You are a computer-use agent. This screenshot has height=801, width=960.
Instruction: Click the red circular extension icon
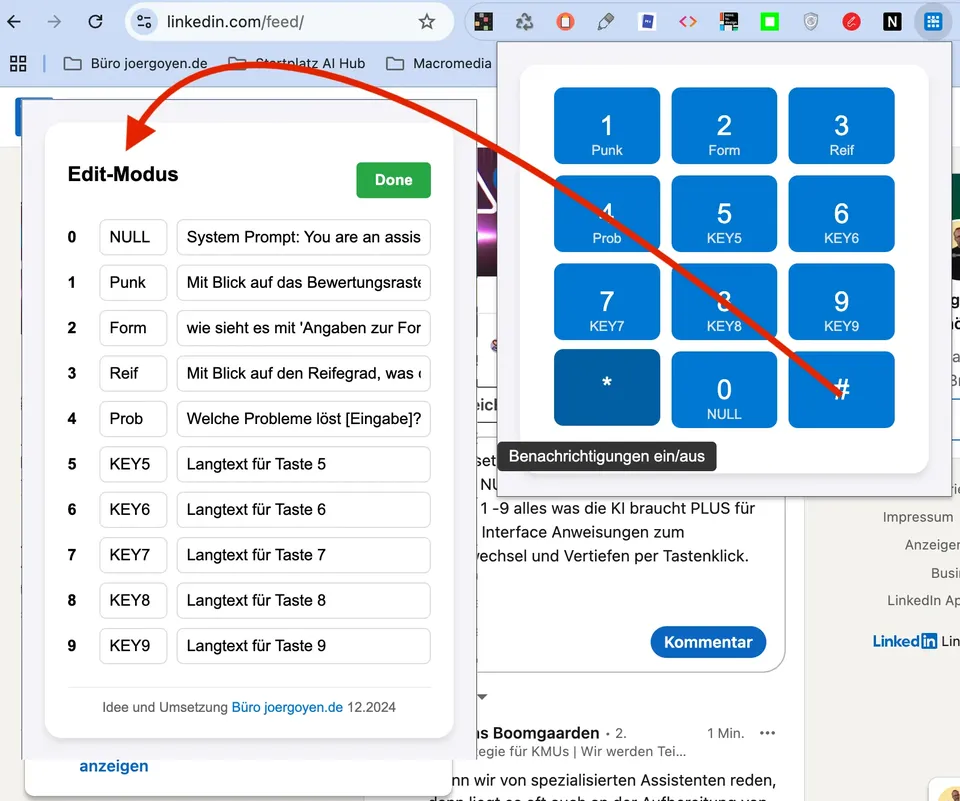(851, 22)
